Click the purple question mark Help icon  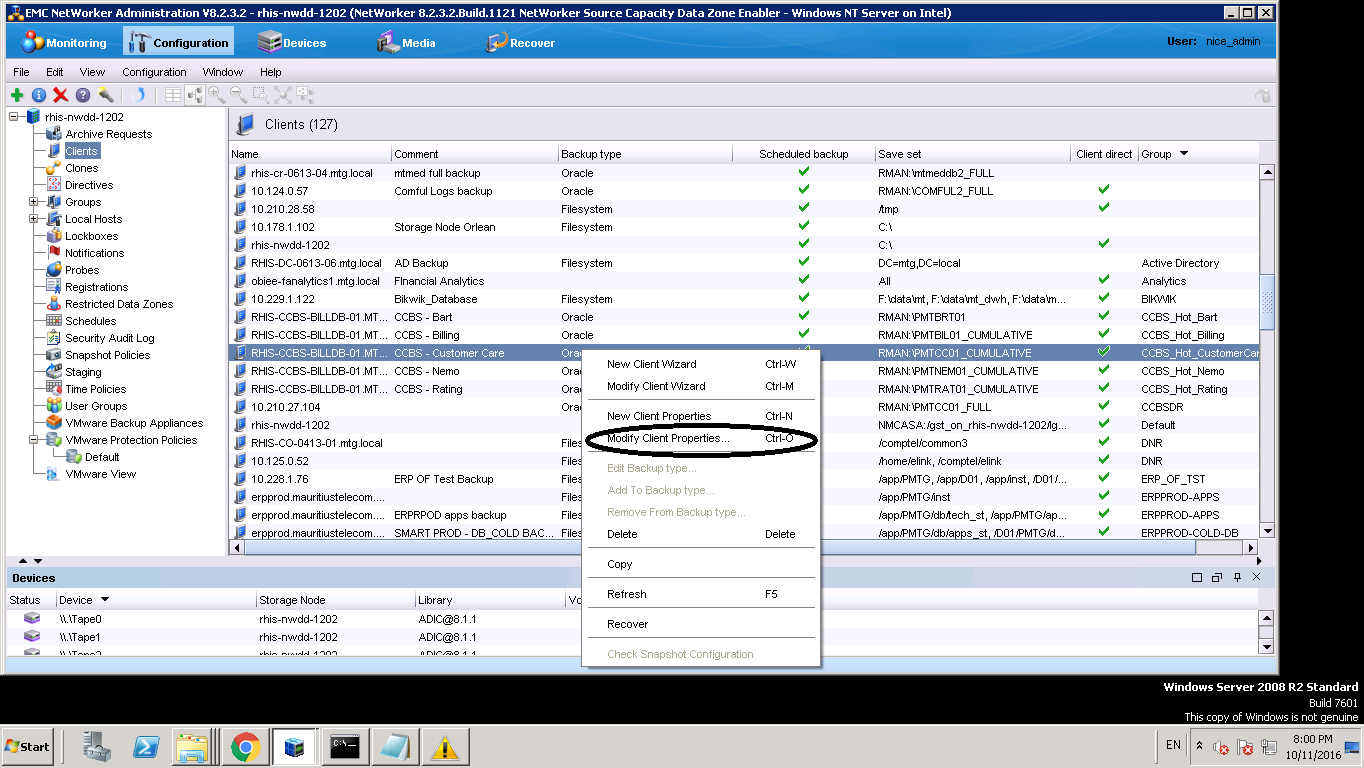pyautogui.click(x=82, y=95)
